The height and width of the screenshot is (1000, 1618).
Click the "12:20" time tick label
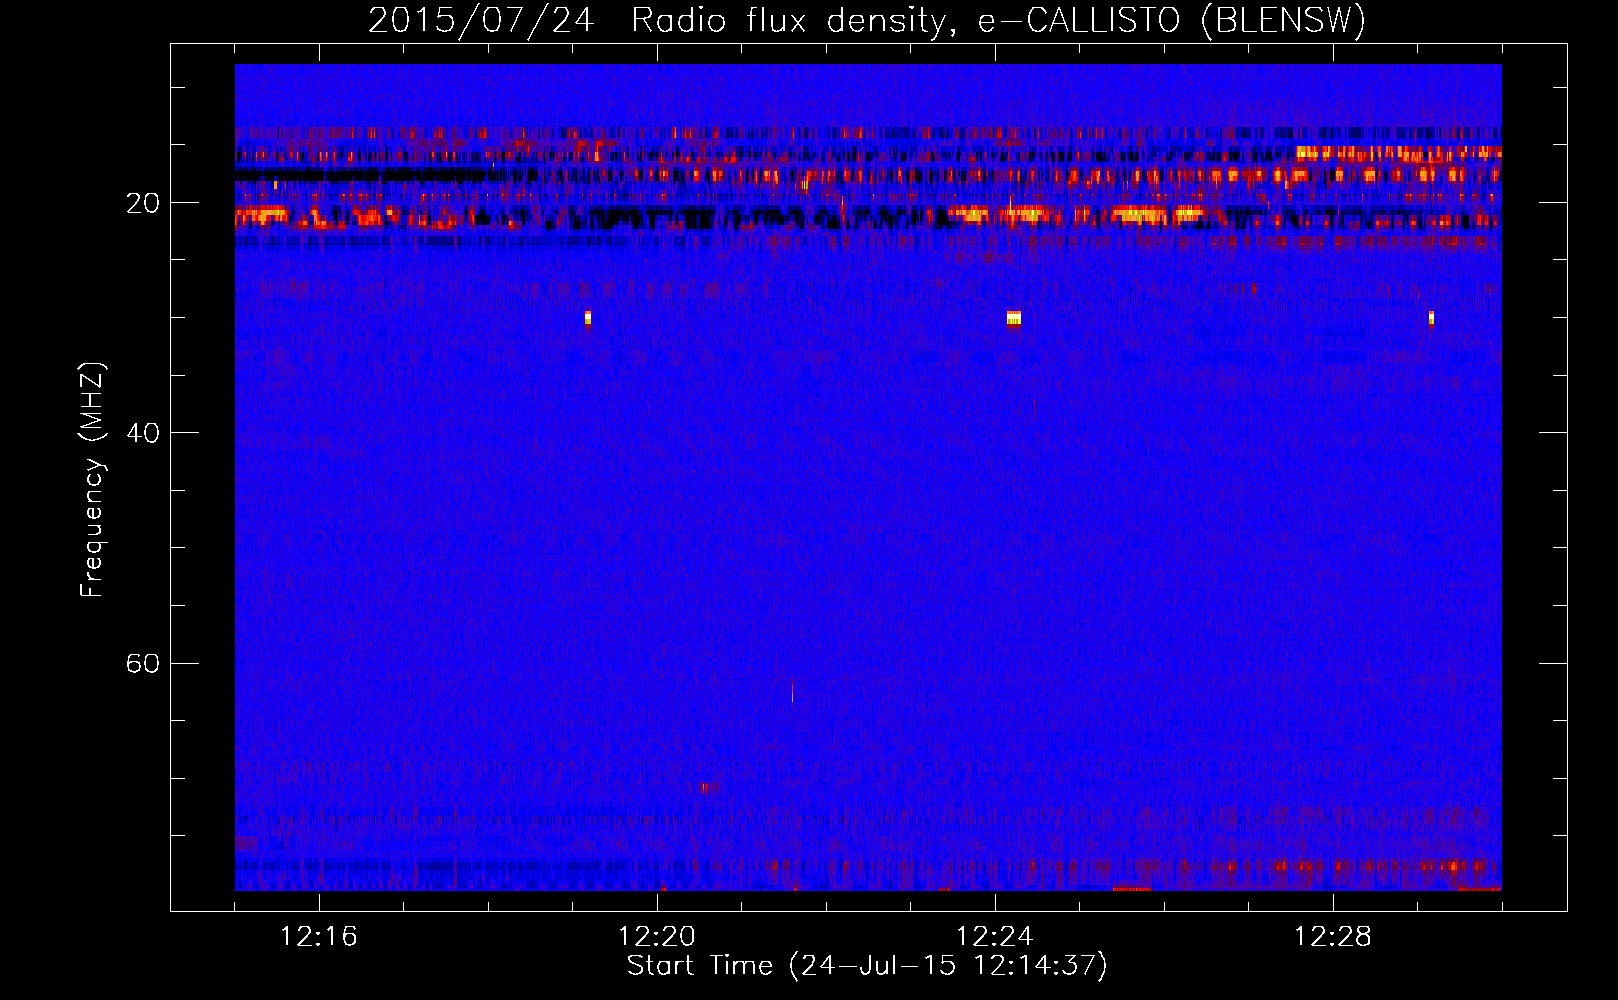click(x=657, y=937)
